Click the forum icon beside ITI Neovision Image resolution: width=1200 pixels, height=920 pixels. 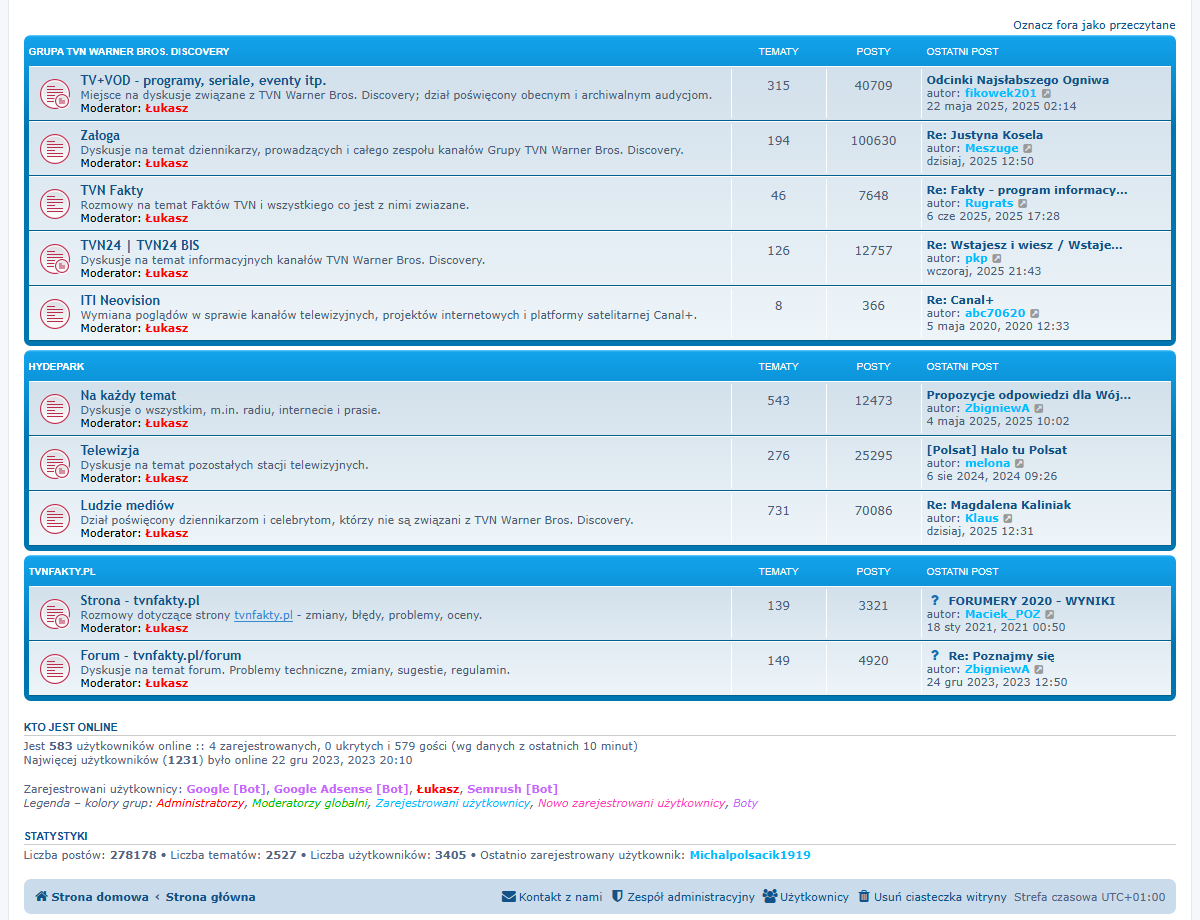pyautogui.click(x=54, y=314)
